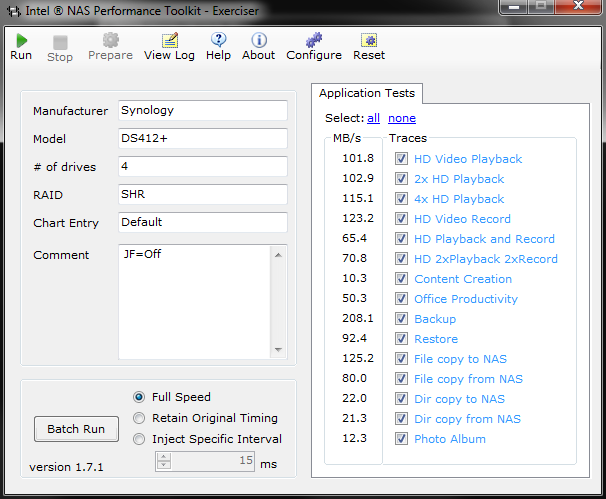Disable the Office Productivity test
The width and height of the screenshot is (606, 499).
tap(401, 299)
